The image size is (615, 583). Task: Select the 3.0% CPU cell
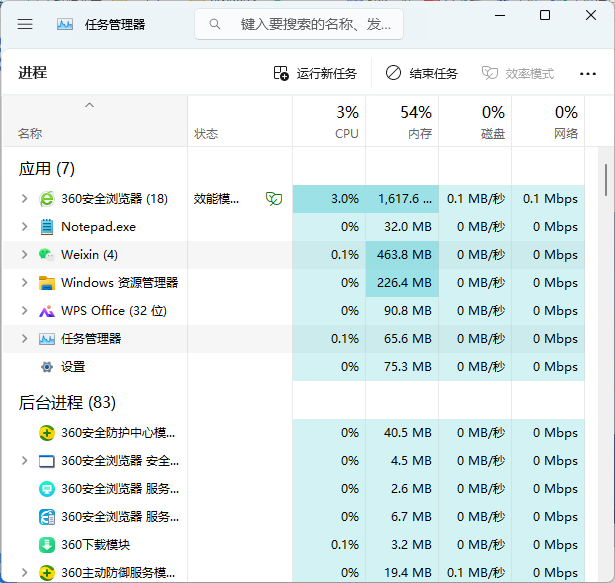[x=329, y=199]
